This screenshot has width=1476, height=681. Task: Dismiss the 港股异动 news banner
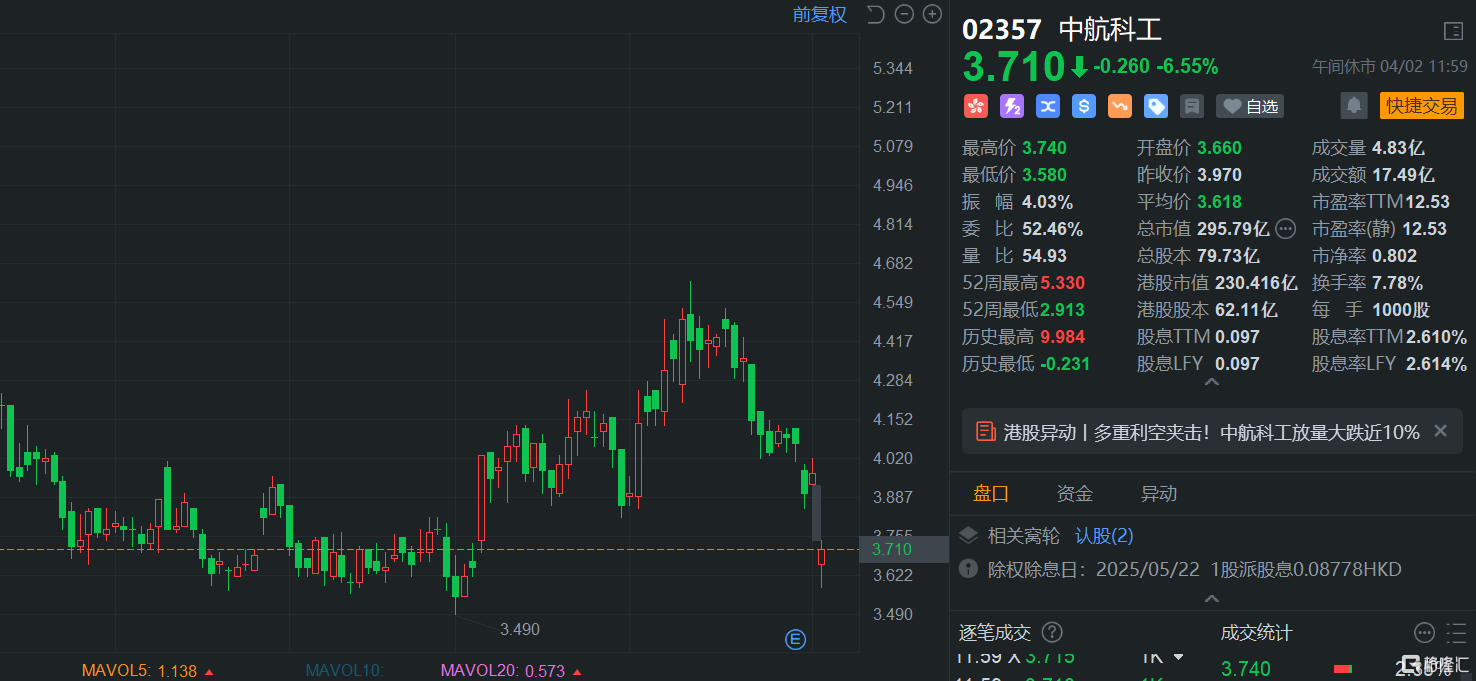pos(1441,431)
